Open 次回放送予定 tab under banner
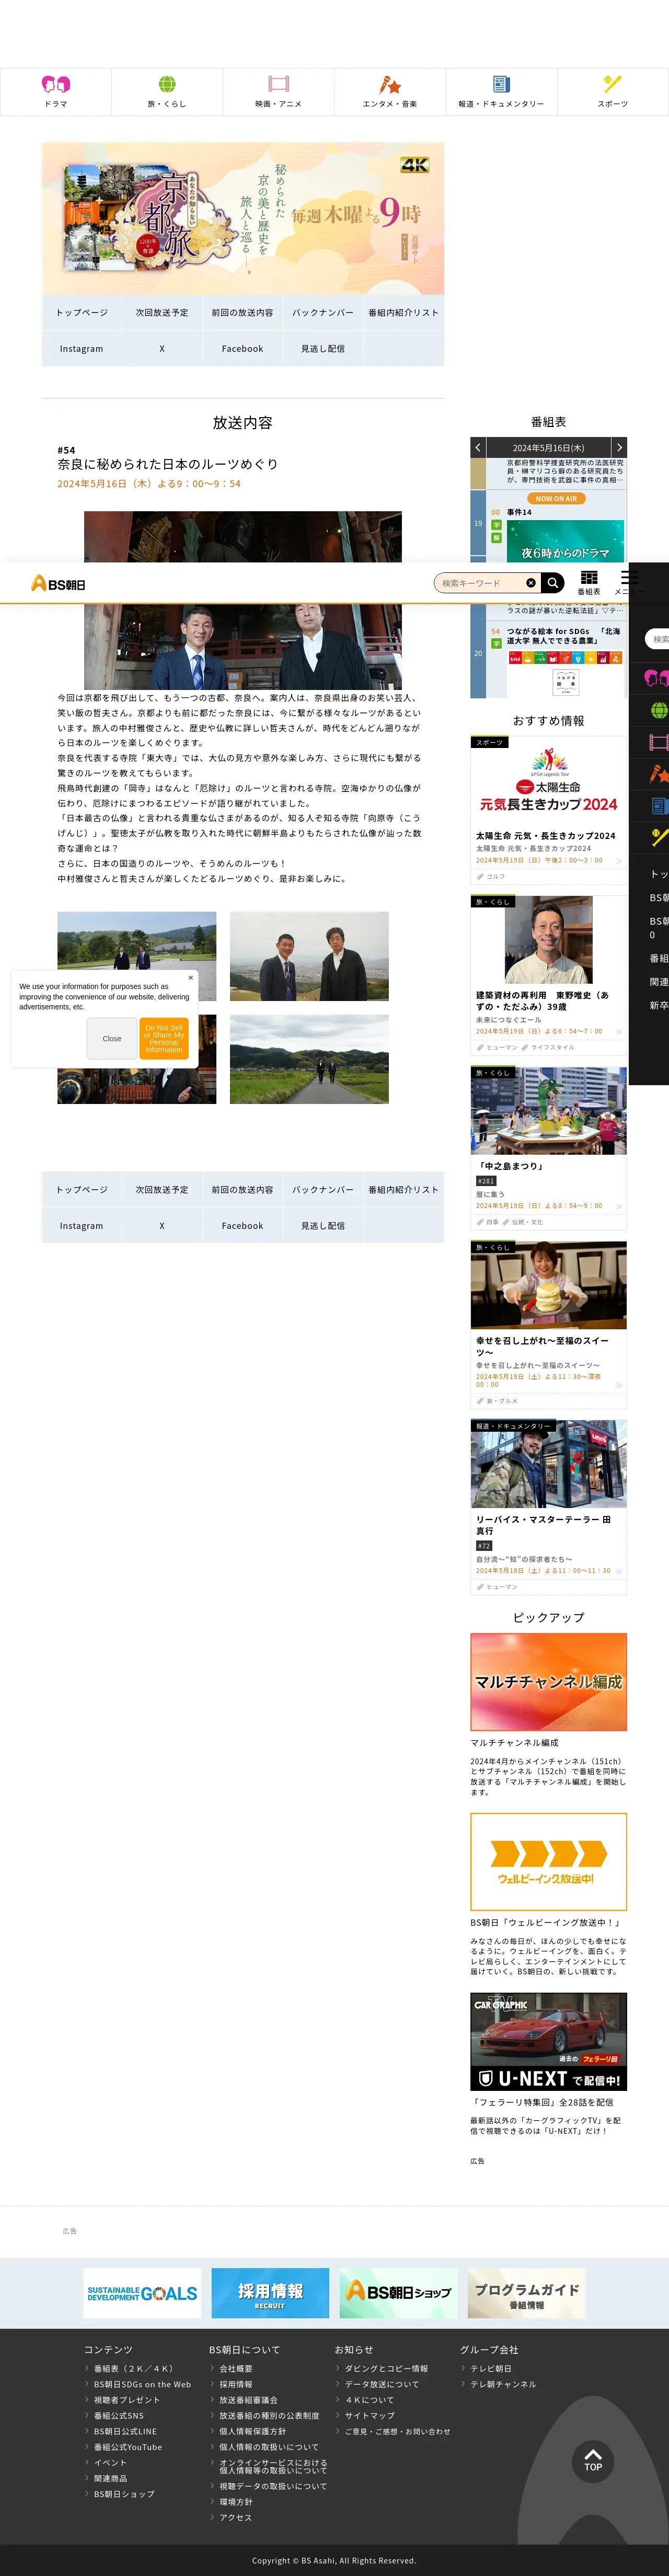 (162, 313)
